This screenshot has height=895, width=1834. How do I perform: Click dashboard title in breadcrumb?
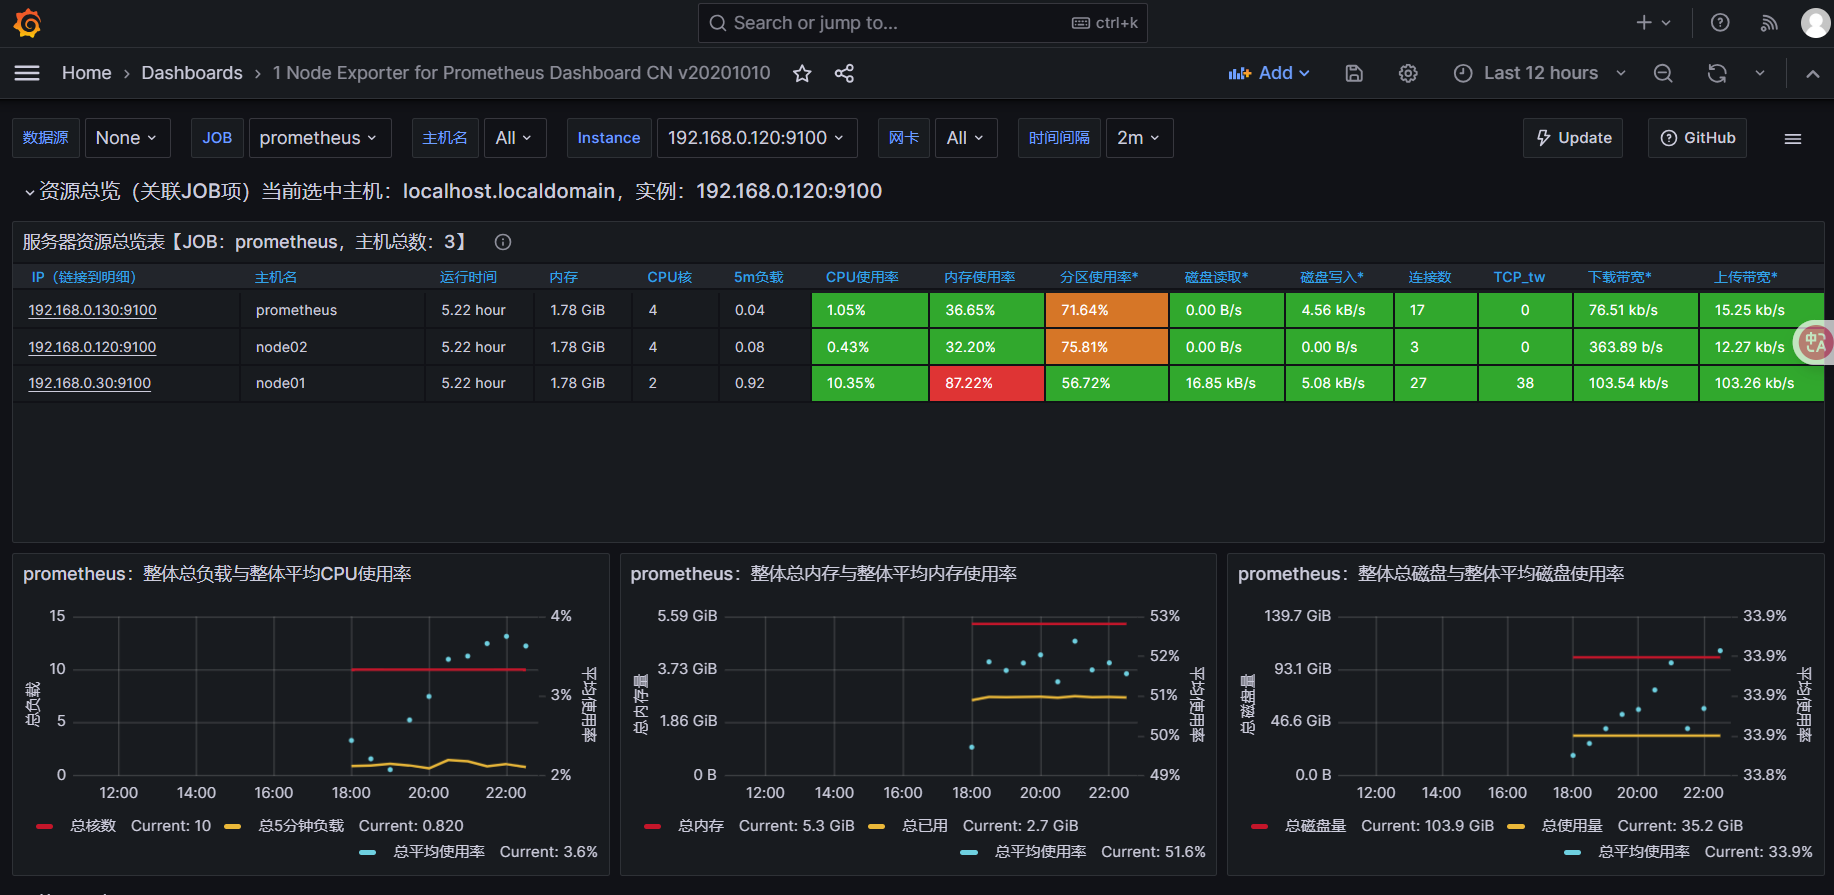(521, 73)
